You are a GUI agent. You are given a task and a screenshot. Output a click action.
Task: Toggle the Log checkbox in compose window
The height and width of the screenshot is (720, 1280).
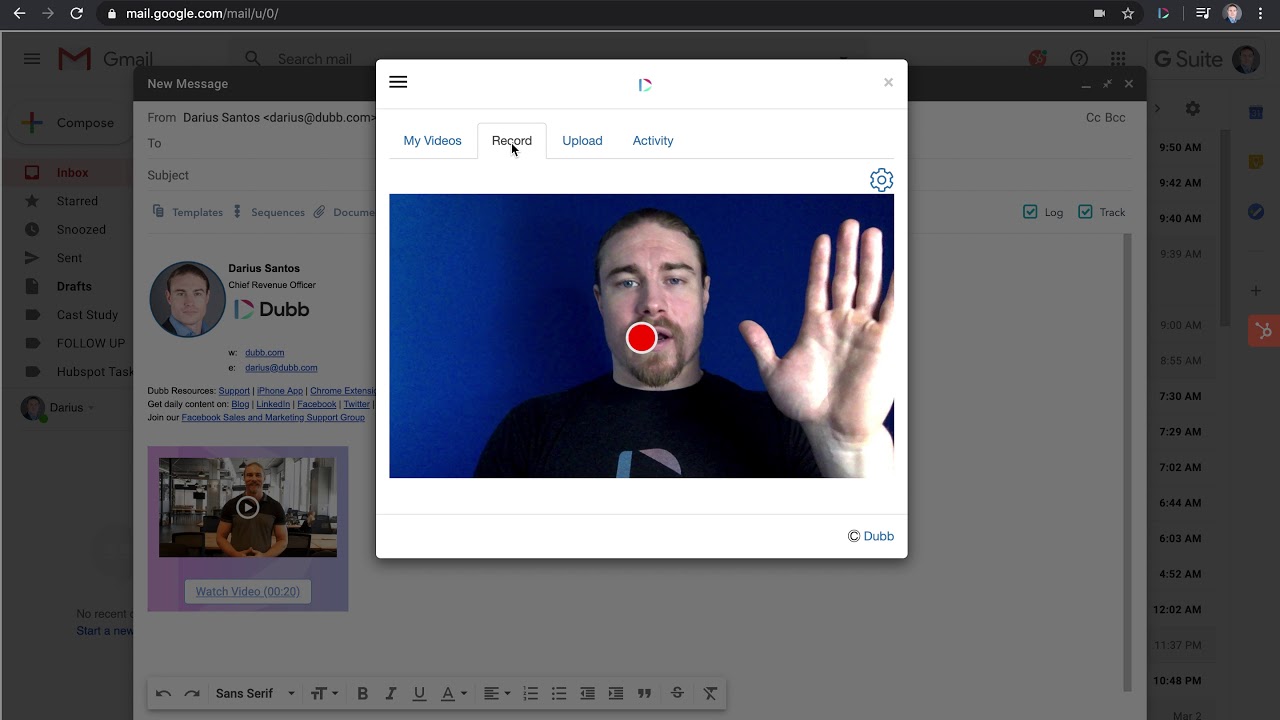coord(1030,212)
